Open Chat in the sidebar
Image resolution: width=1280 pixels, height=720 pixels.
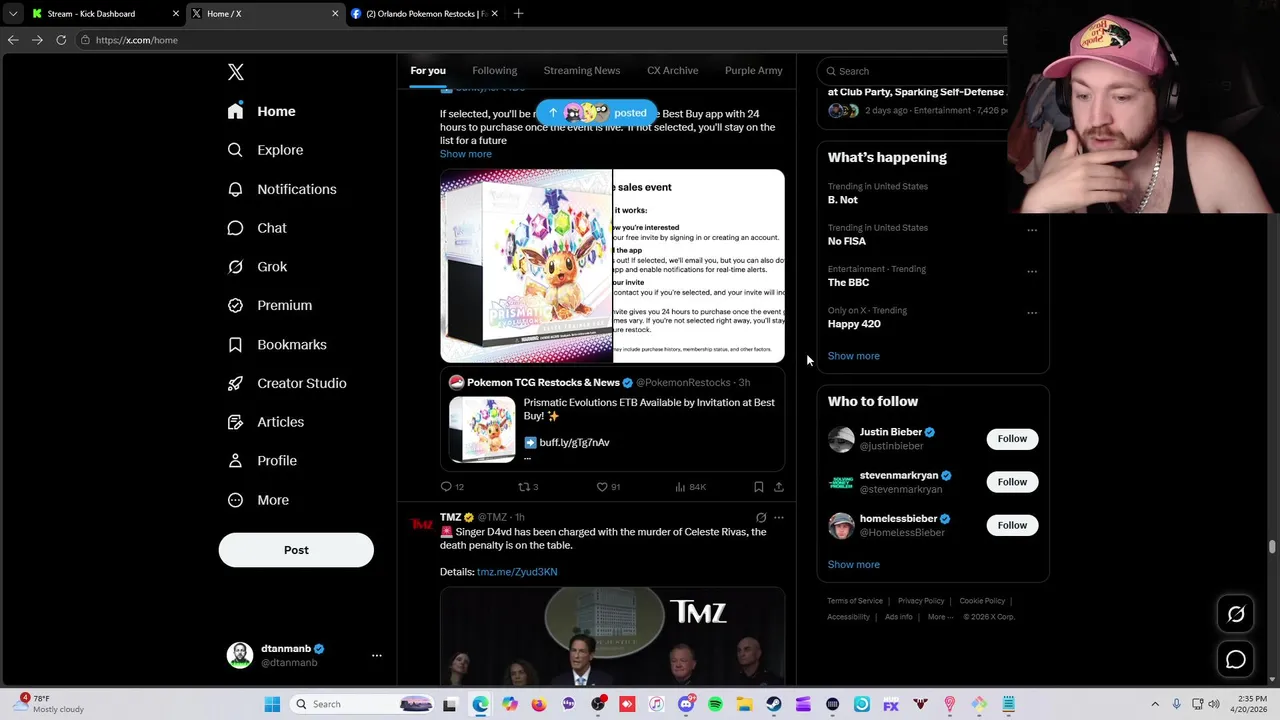tap(257, 228)
